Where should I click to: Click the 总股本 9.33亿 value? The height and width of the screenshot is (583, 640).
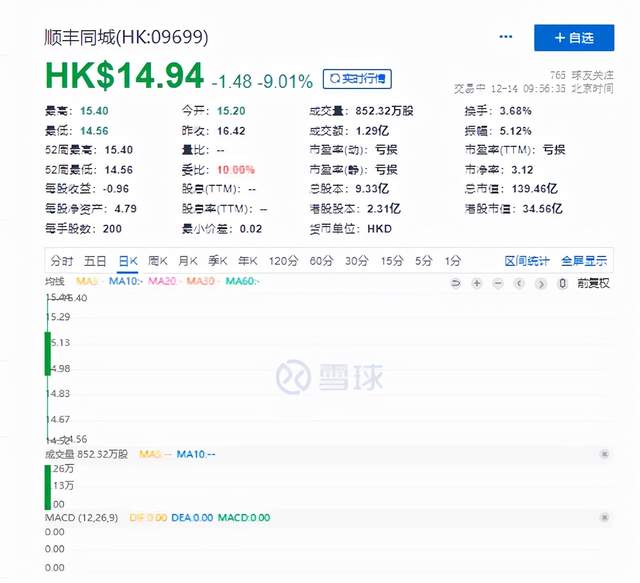click(x=372, y=189)
